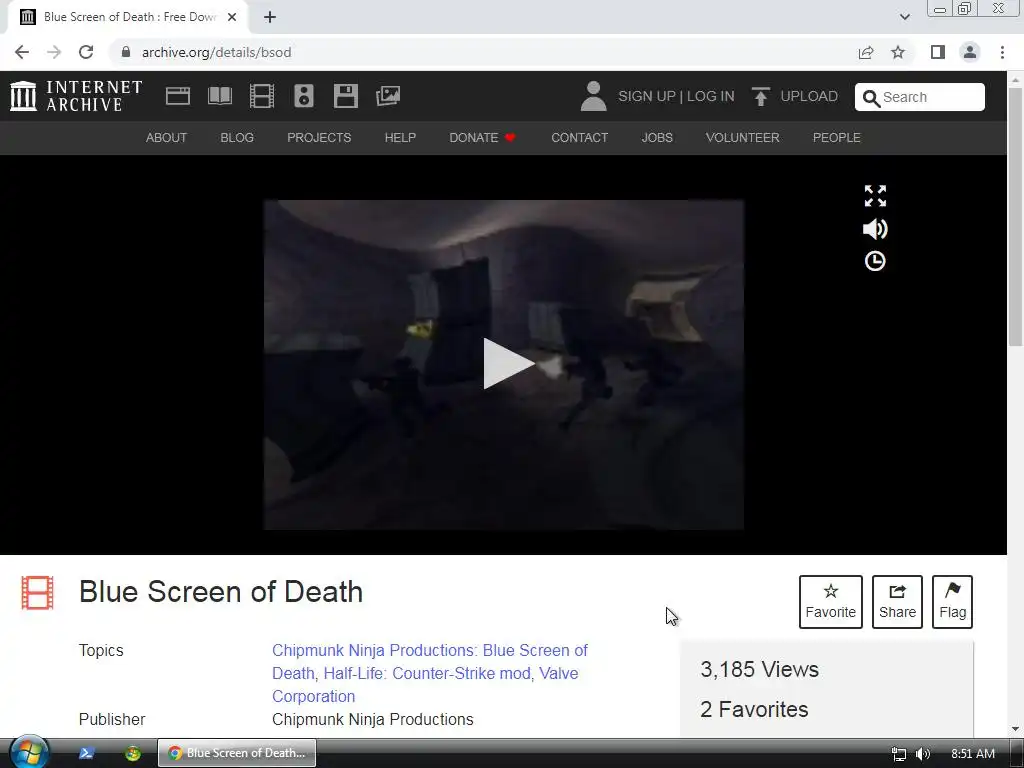Click the 8:51 AM taskbar clock

(x=973, y=754)
